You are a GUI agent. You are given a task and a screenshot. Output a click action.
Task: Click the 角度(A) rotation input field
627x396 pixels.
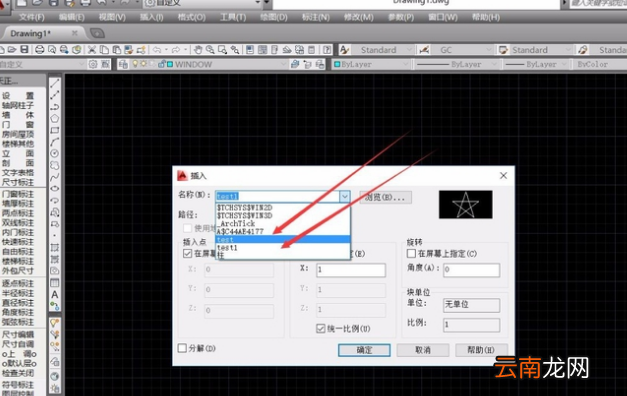pyautogui.click(x=471, y=270)
